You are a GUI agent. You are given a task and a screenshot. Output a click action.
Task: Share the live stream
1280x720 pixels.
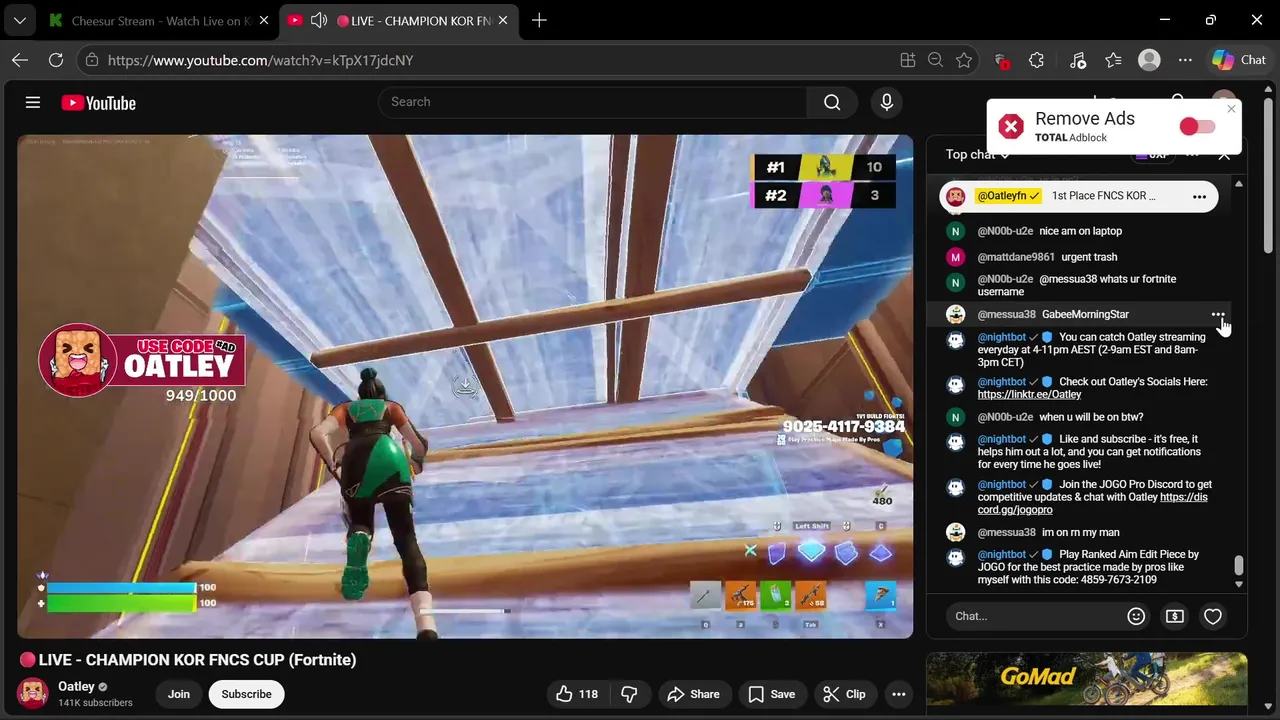click(x=693, y=694)
